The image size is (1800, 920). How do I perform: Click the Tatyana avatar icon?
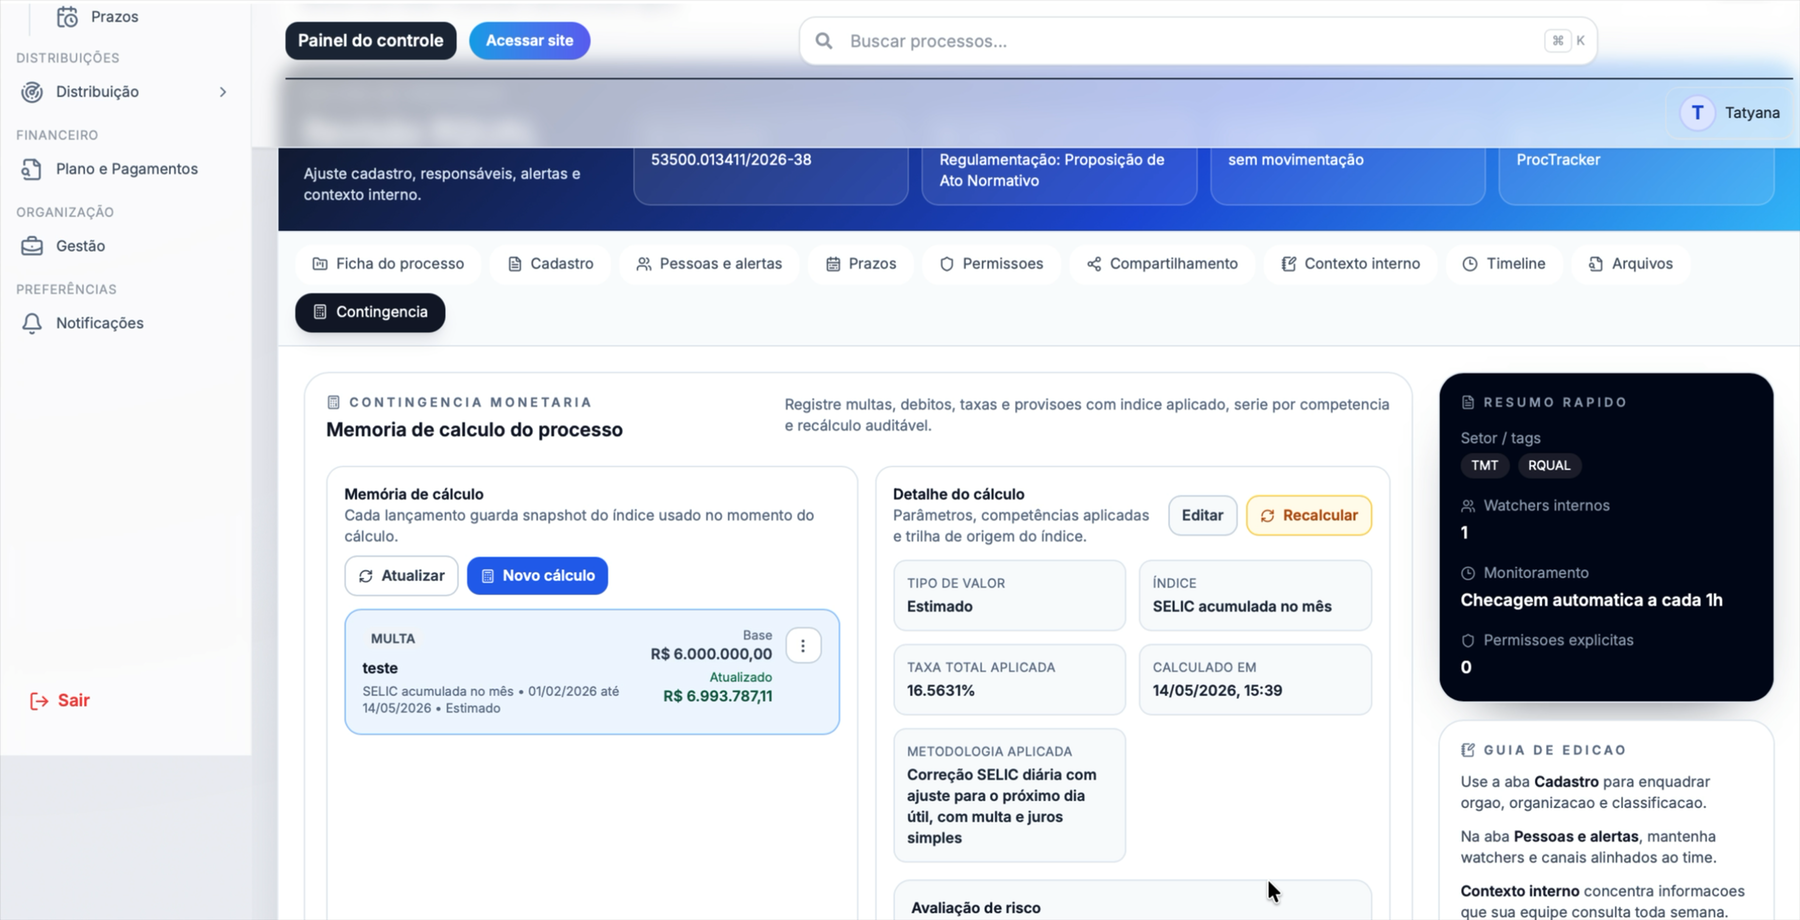1697,113
